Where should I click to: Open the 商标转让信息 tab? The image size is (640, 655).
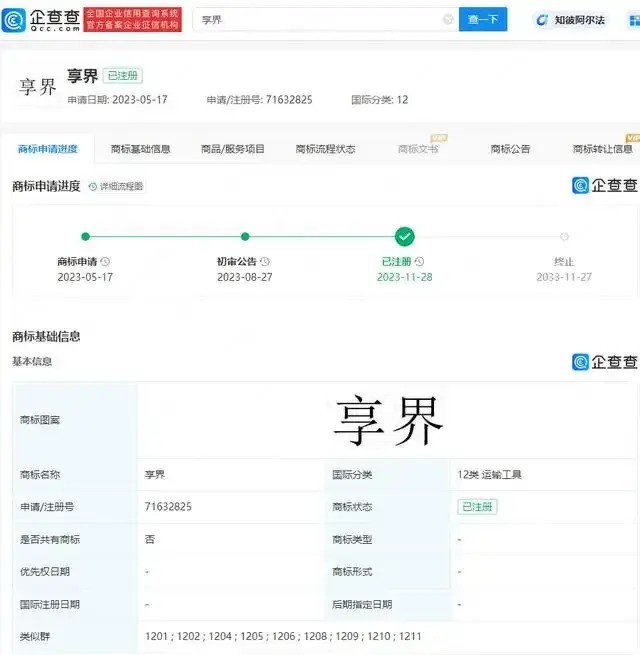coord(602,149)
